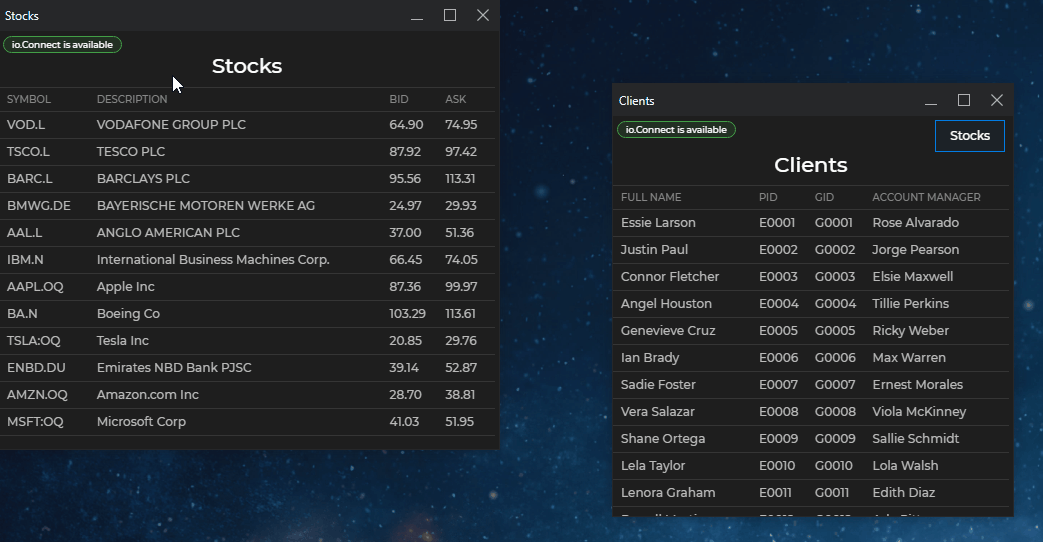Click io.Connect status badge in Clients window

(x=676, y=130)
